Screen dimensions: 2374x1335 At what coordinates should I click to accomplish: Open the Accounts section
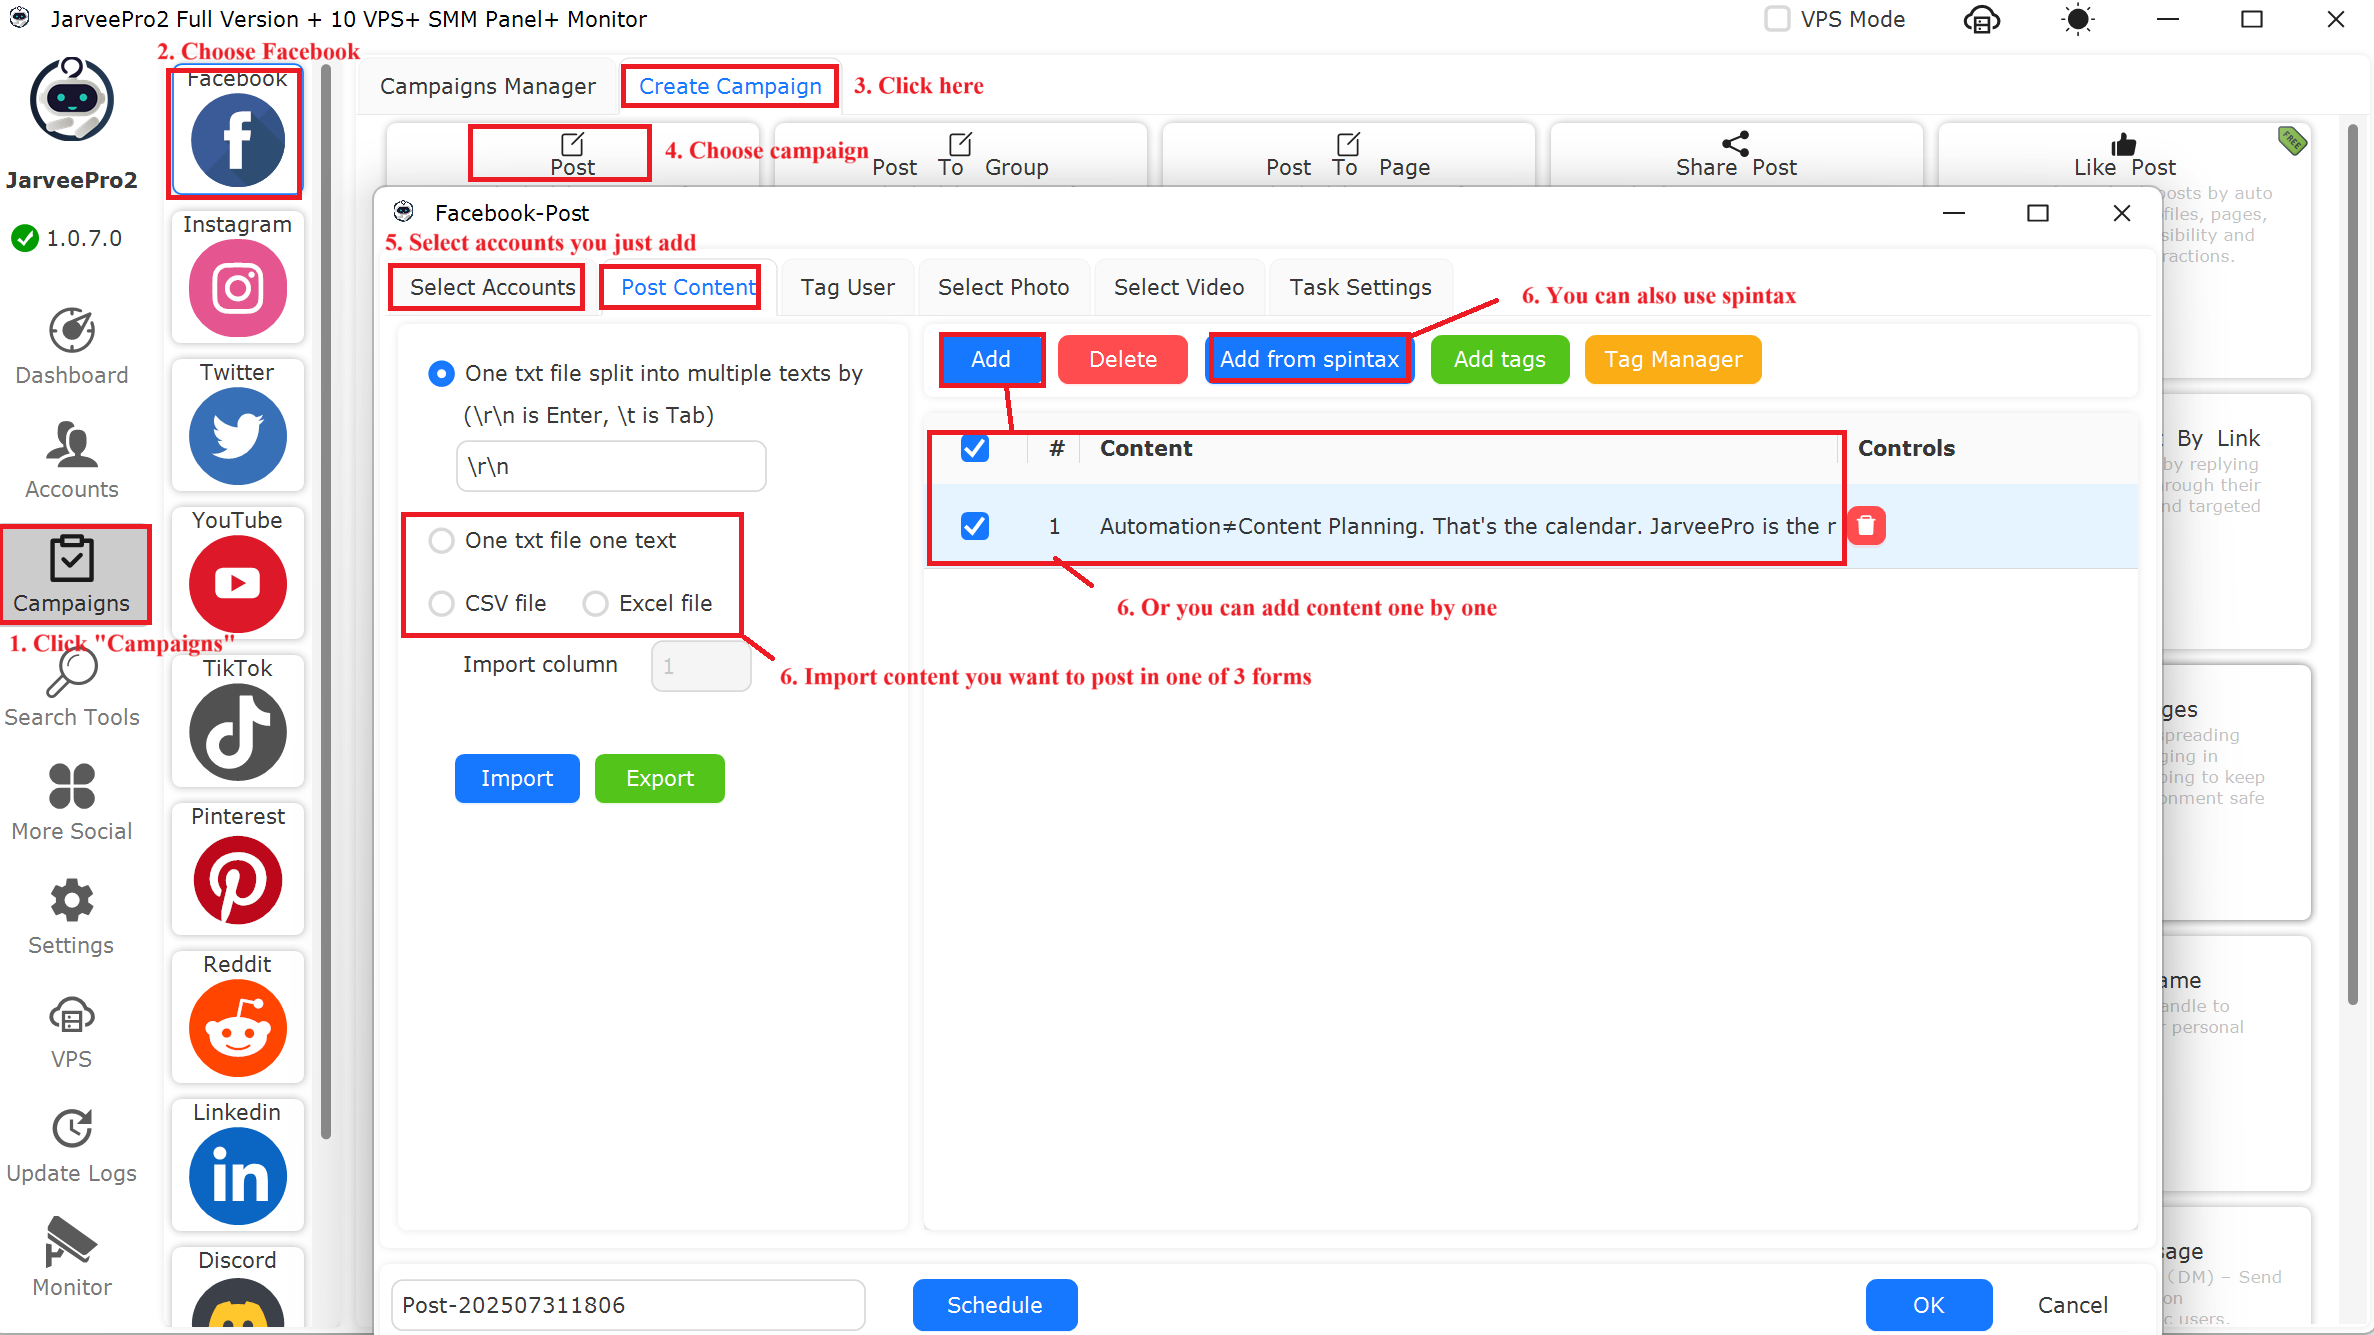click(72, 461)
